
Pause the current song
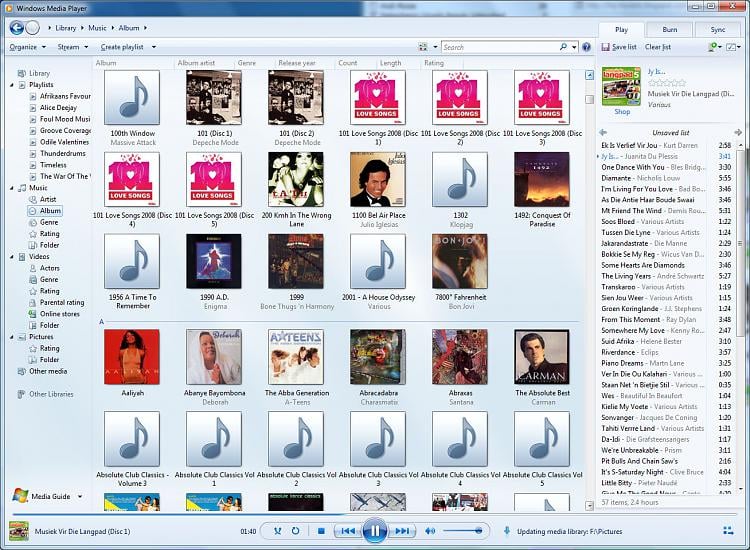pos(375,530)
